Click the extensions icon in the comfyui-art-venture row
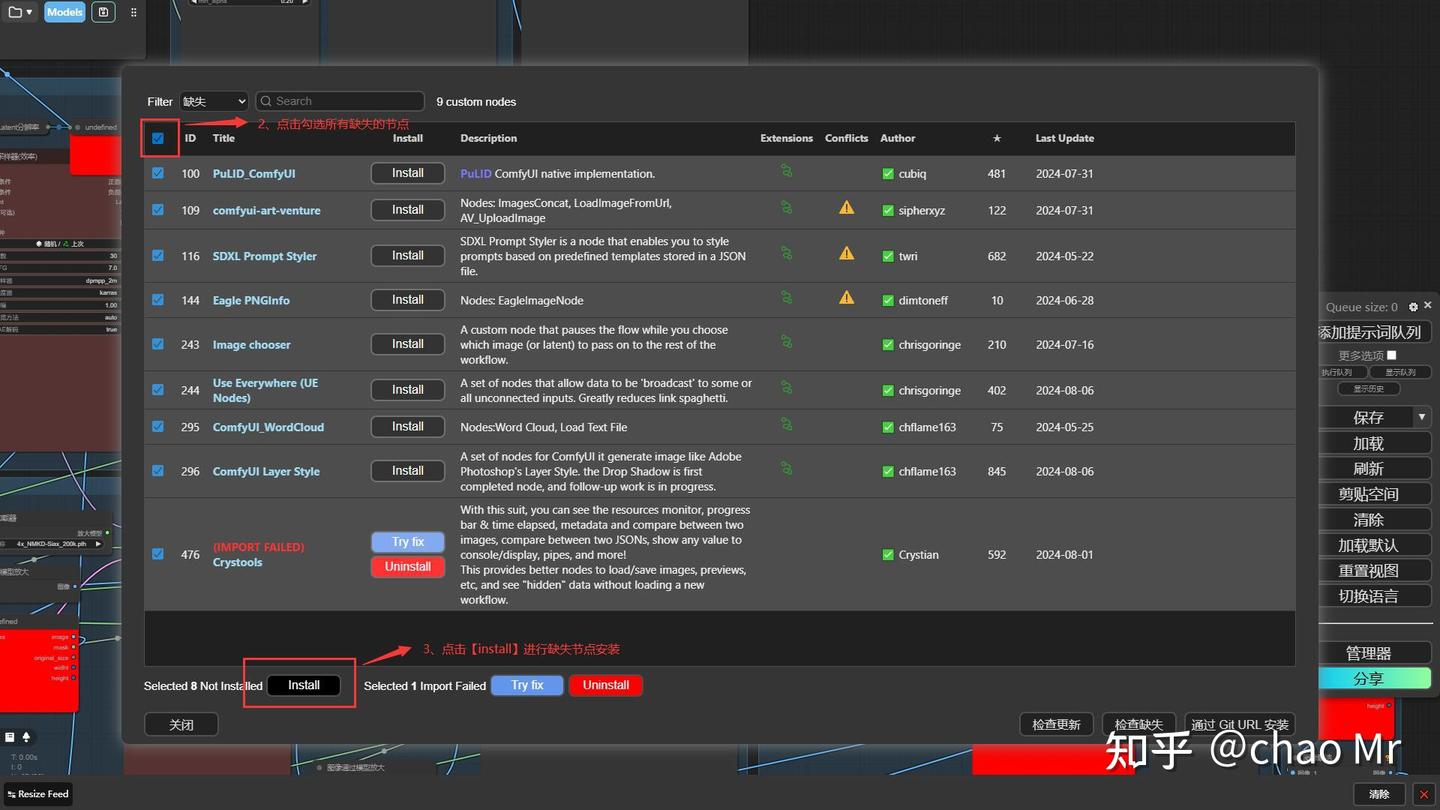Screen dimensions: 1440x810 (787, 208)
